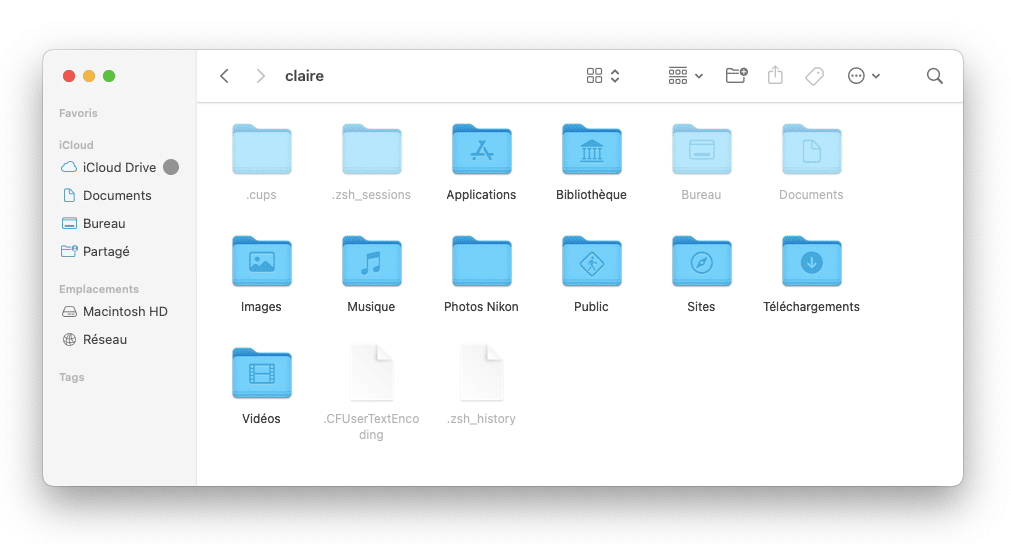
Task: Expand the group-by options dropdown
Action: click(685, 76)
